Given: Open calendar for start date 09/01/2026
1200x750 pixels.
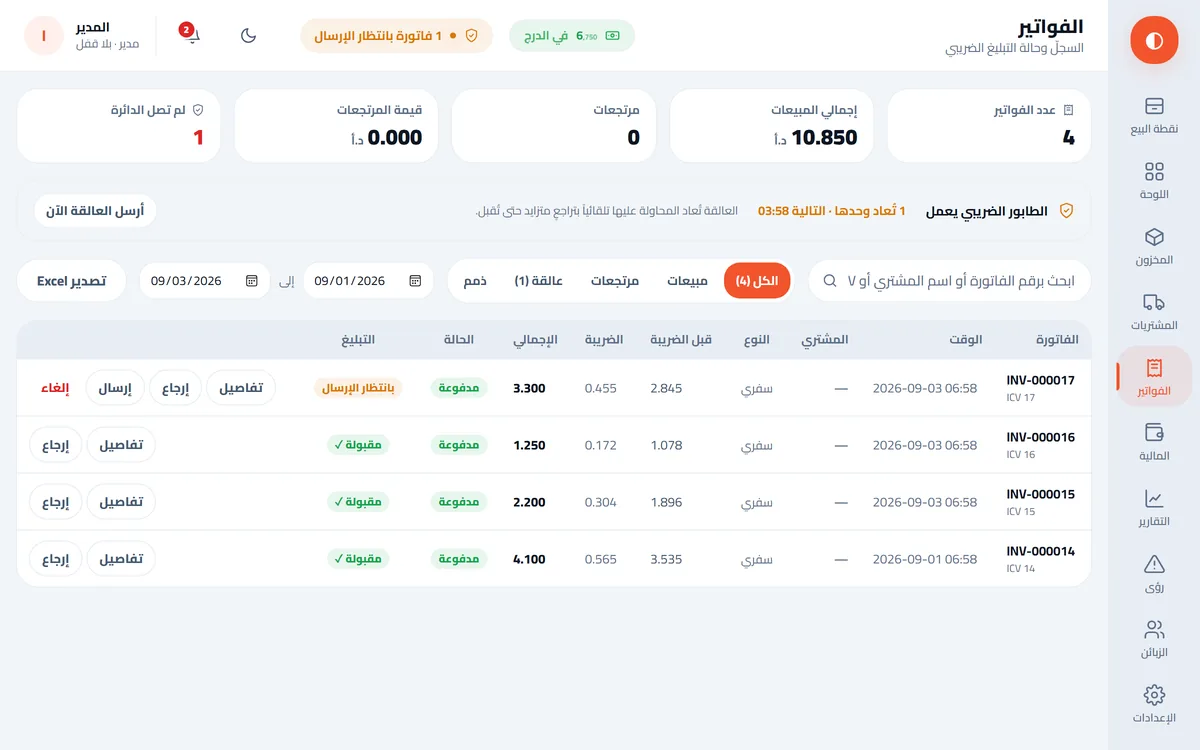Looking at the screenshot, I should pyautogui.click(x=415, y=281).
